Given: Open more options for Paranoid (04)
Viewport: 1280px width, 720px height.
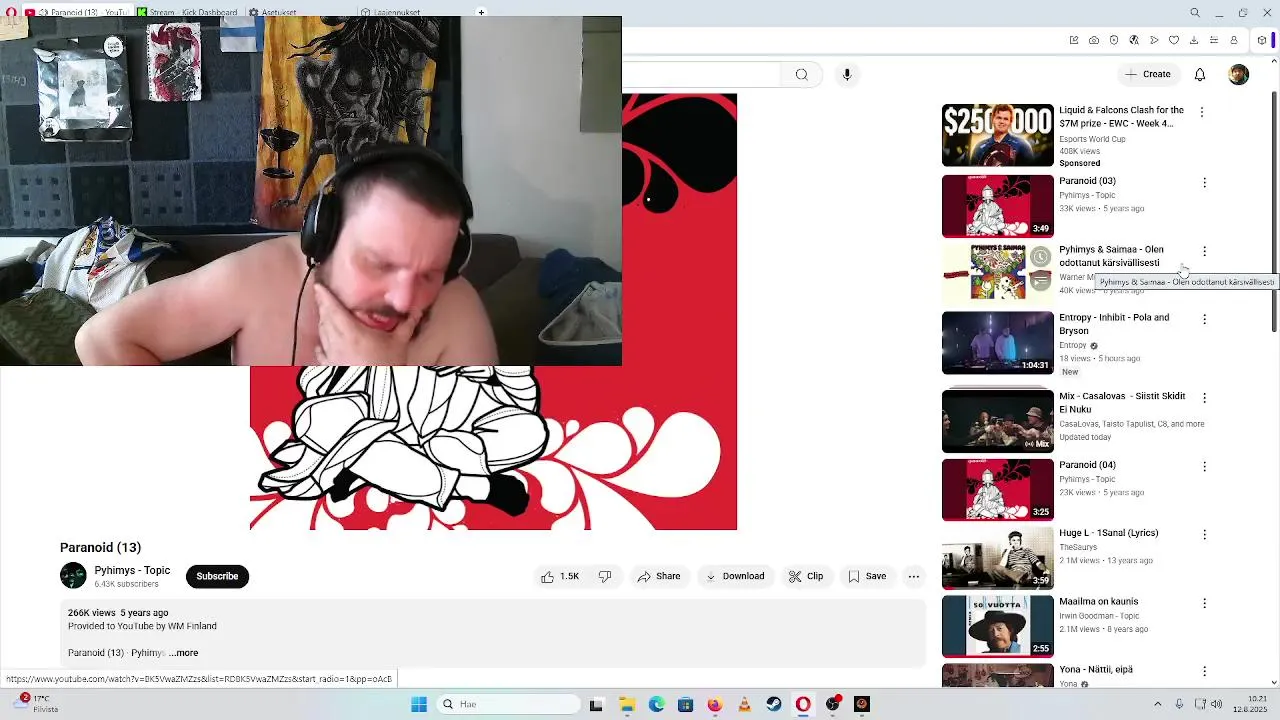Looking at the screenshot, I should (1204, 466).
